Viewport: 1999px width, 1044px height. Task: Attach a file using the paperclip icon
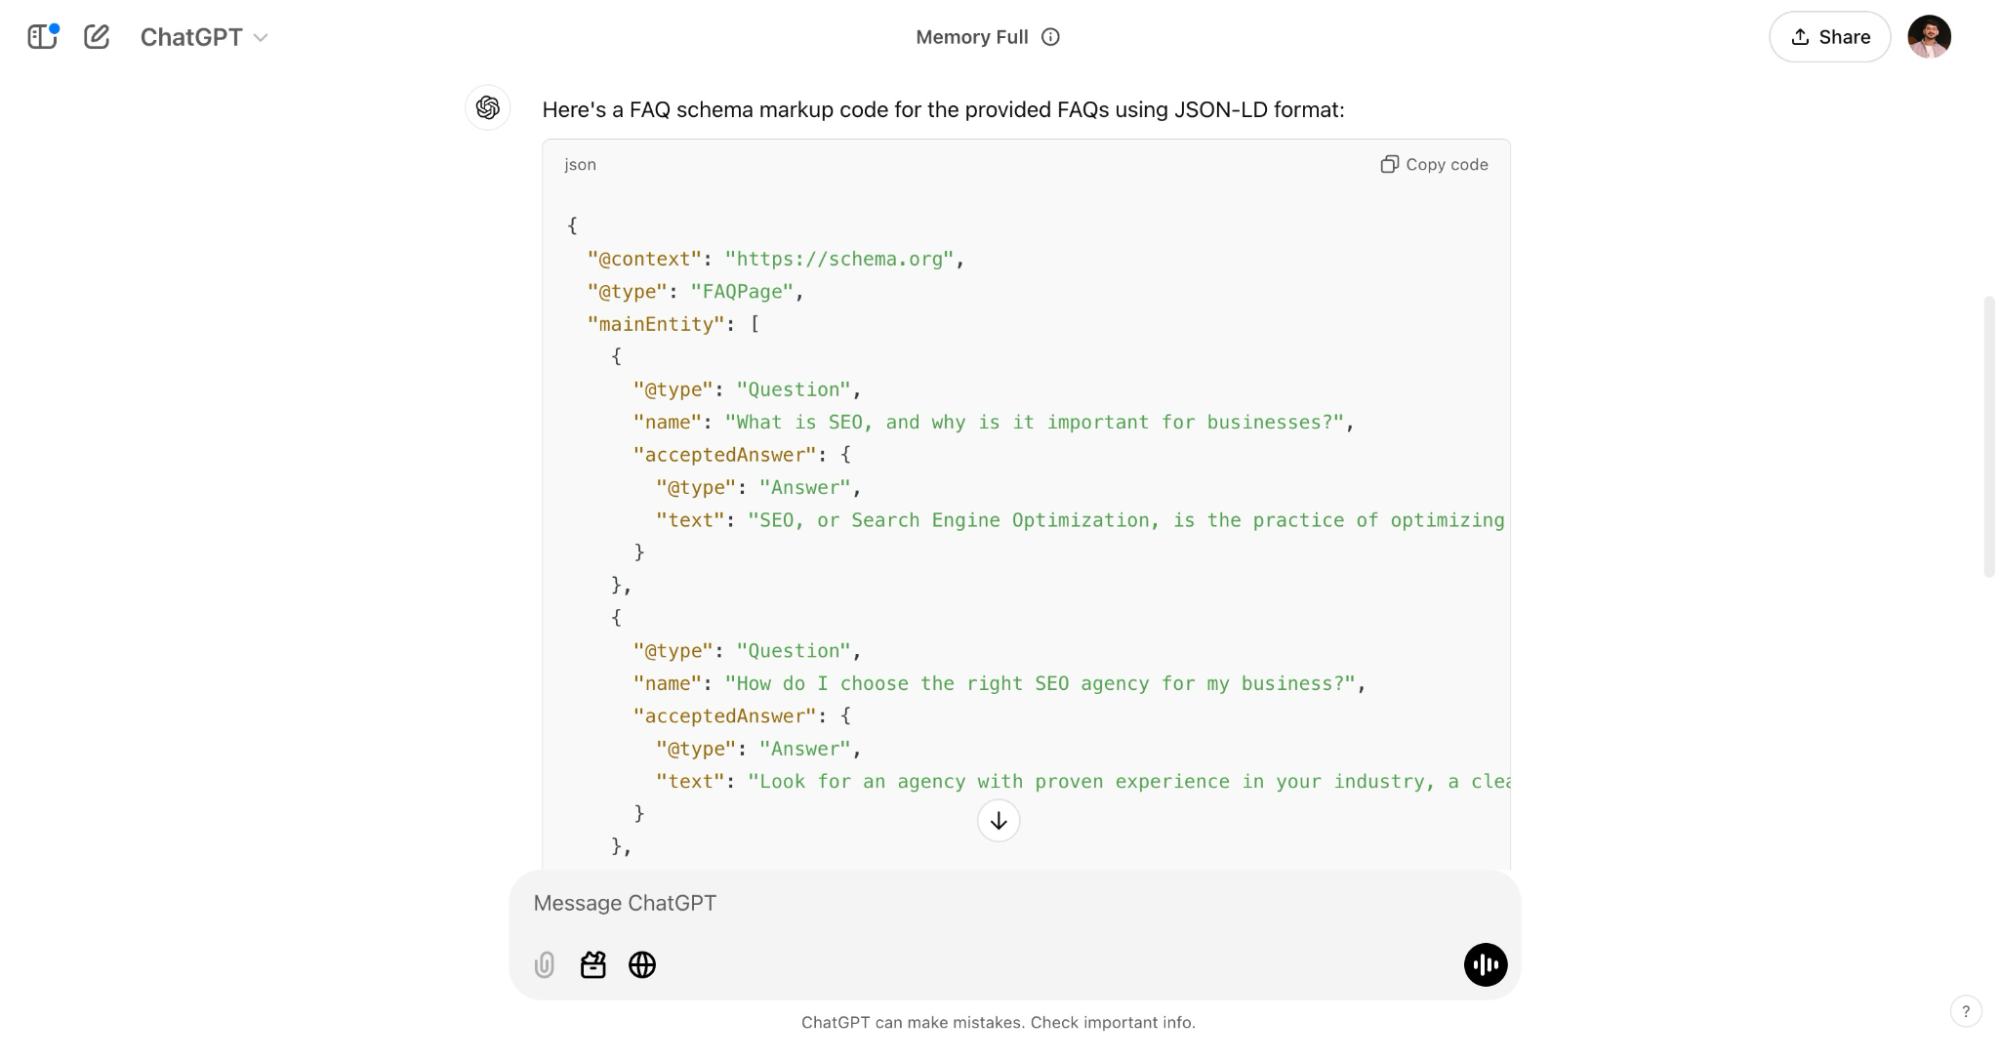click(x=544, y=965)
